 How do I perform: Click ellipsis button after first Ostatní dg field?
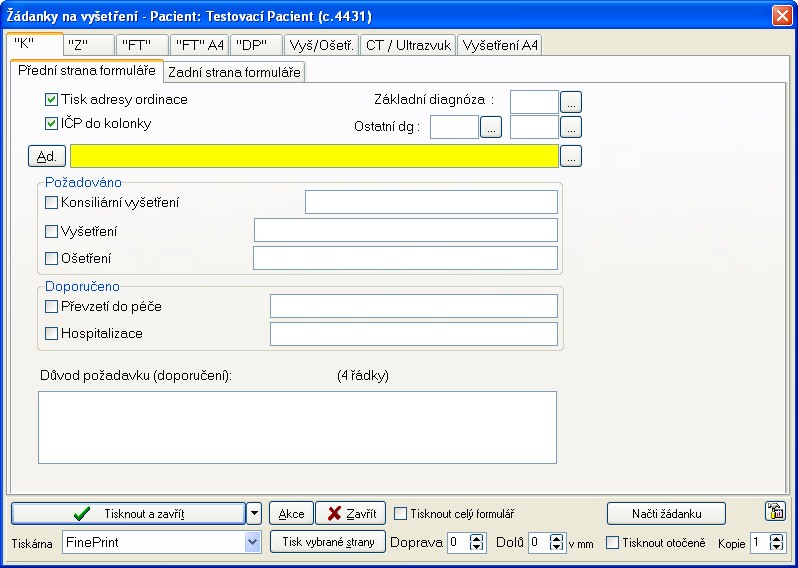pos(490,126)
